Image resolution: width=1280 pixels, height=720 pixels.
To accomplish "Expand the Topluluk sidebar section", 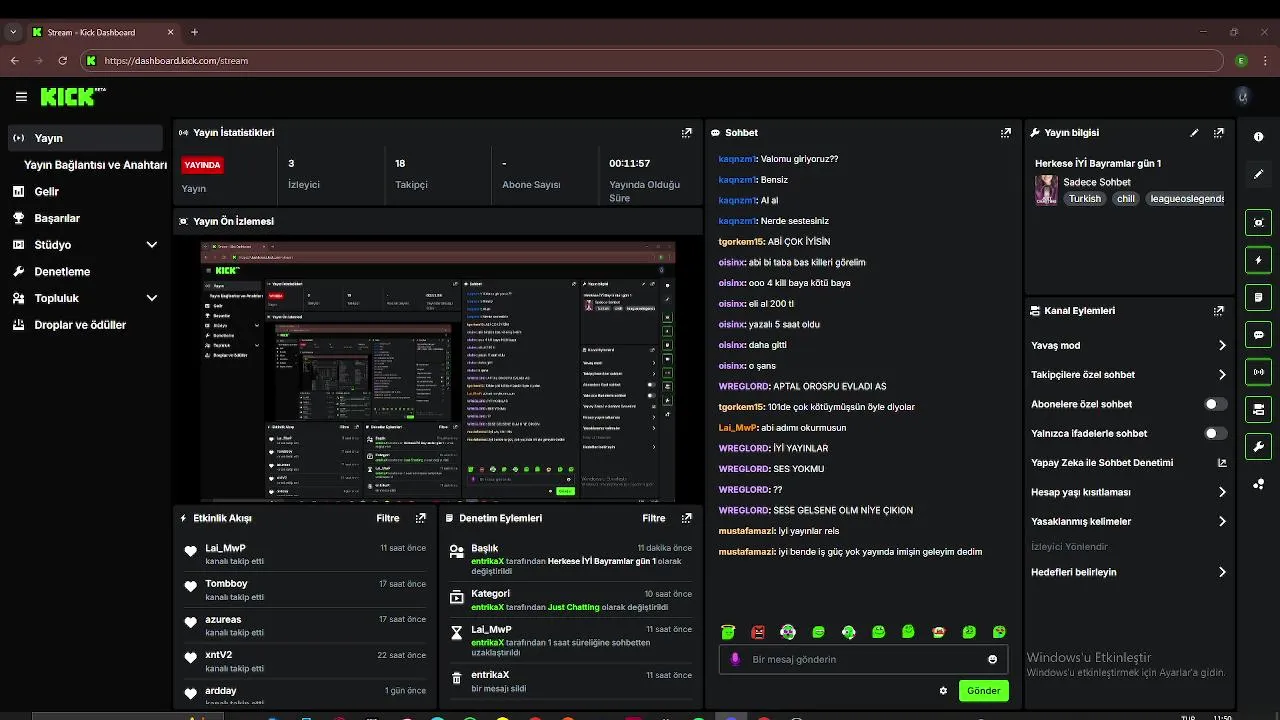I will click(152, 298).
